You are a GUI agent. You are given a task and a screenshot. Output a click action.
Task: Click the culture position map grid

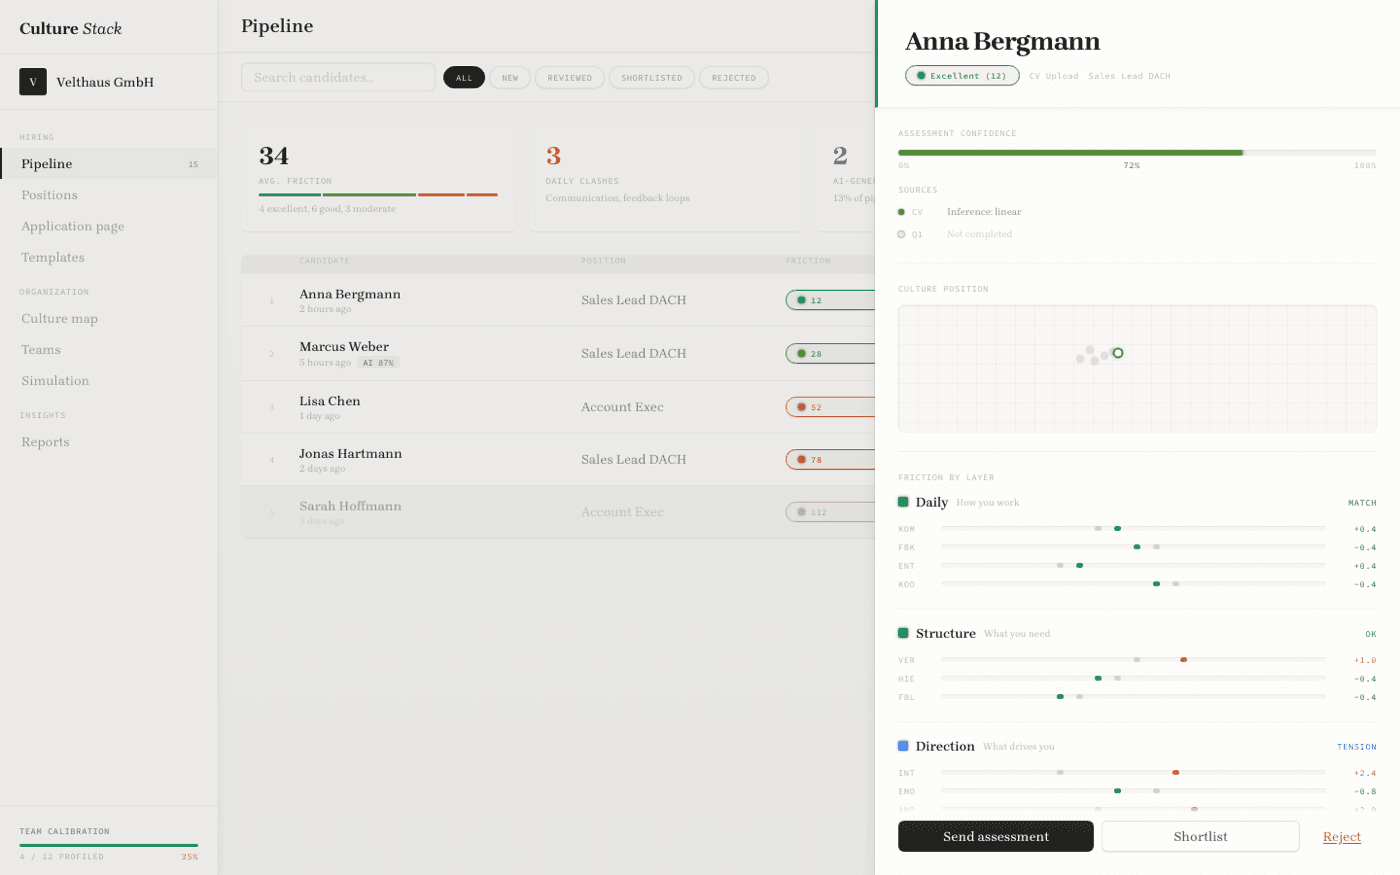point(1137,369)
